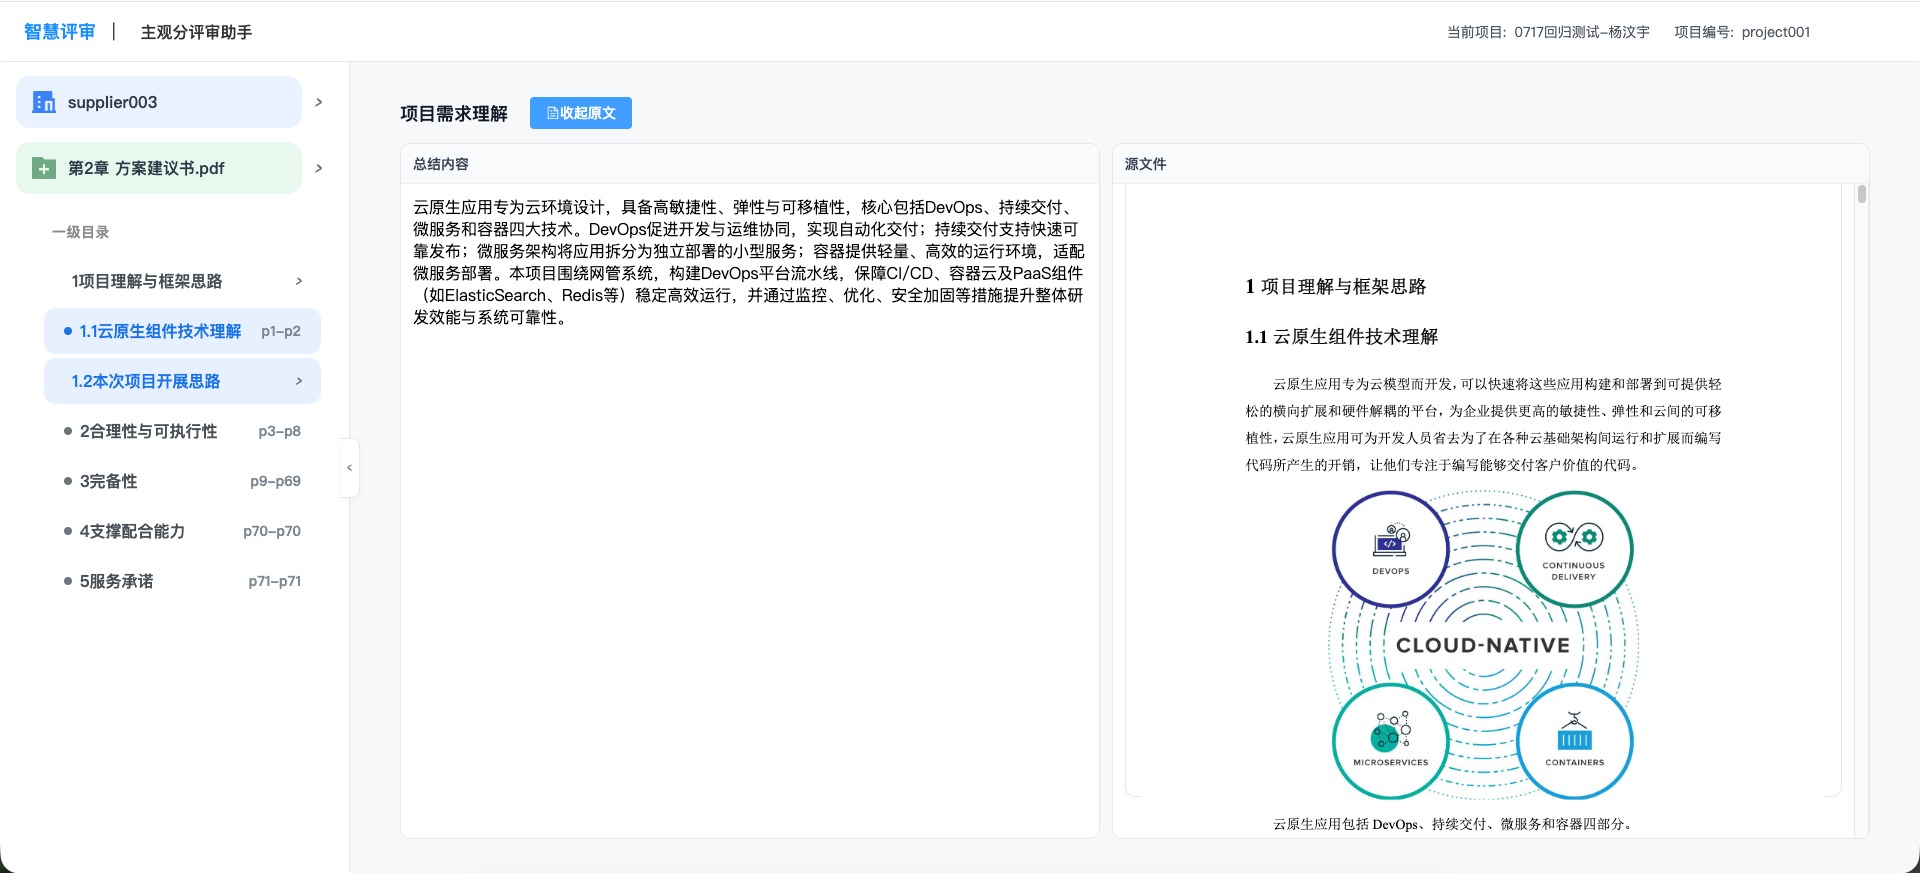Select 1.1云原生组件技术理解 entry

pyautogui.click(x=160, y=331)
